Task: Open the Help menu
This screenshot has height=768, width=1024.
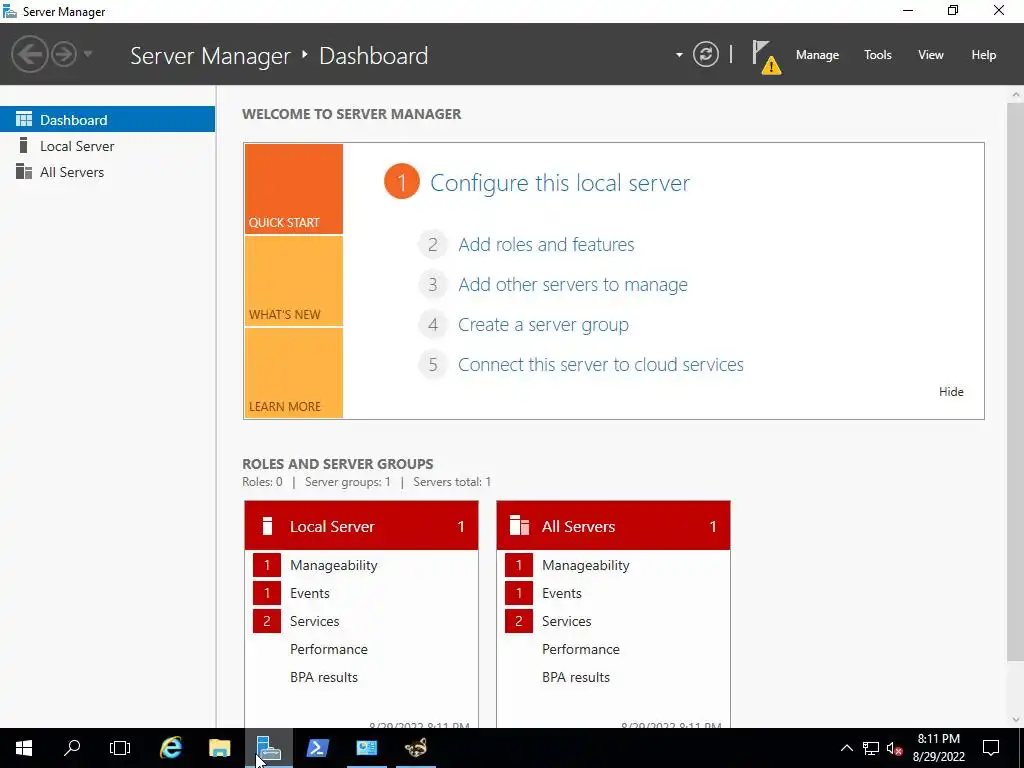Action: 984,55
